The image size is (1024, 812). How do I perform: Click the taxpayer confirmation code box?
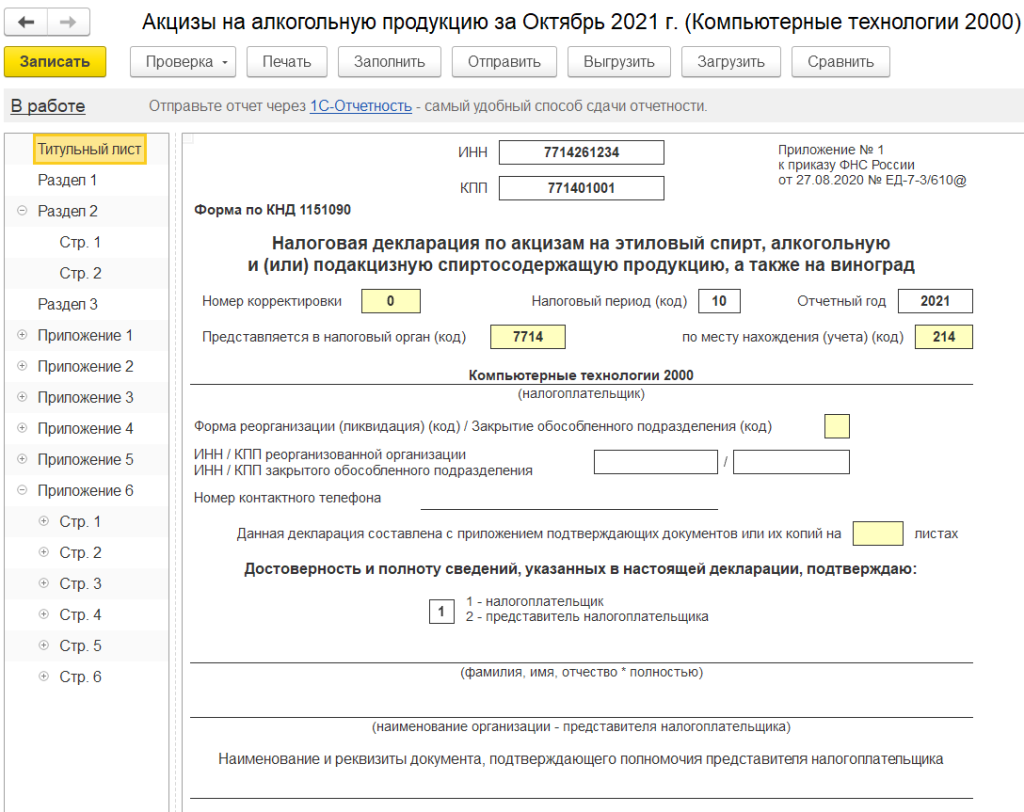point(441,610)
